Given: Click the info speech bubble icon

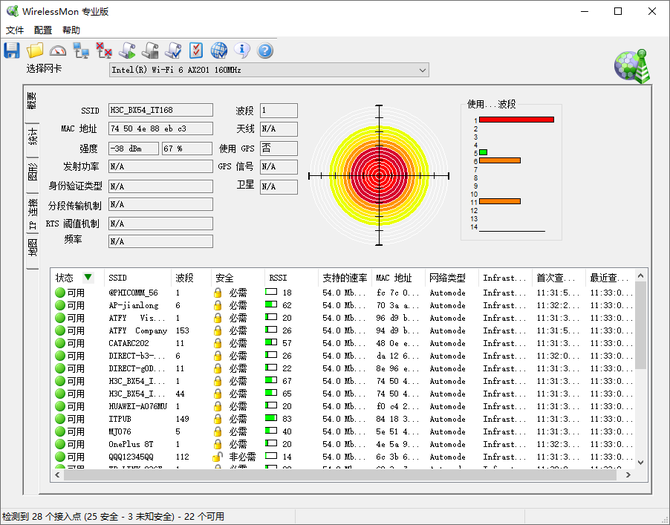Looking at the screenshot, I should (242, 50).
